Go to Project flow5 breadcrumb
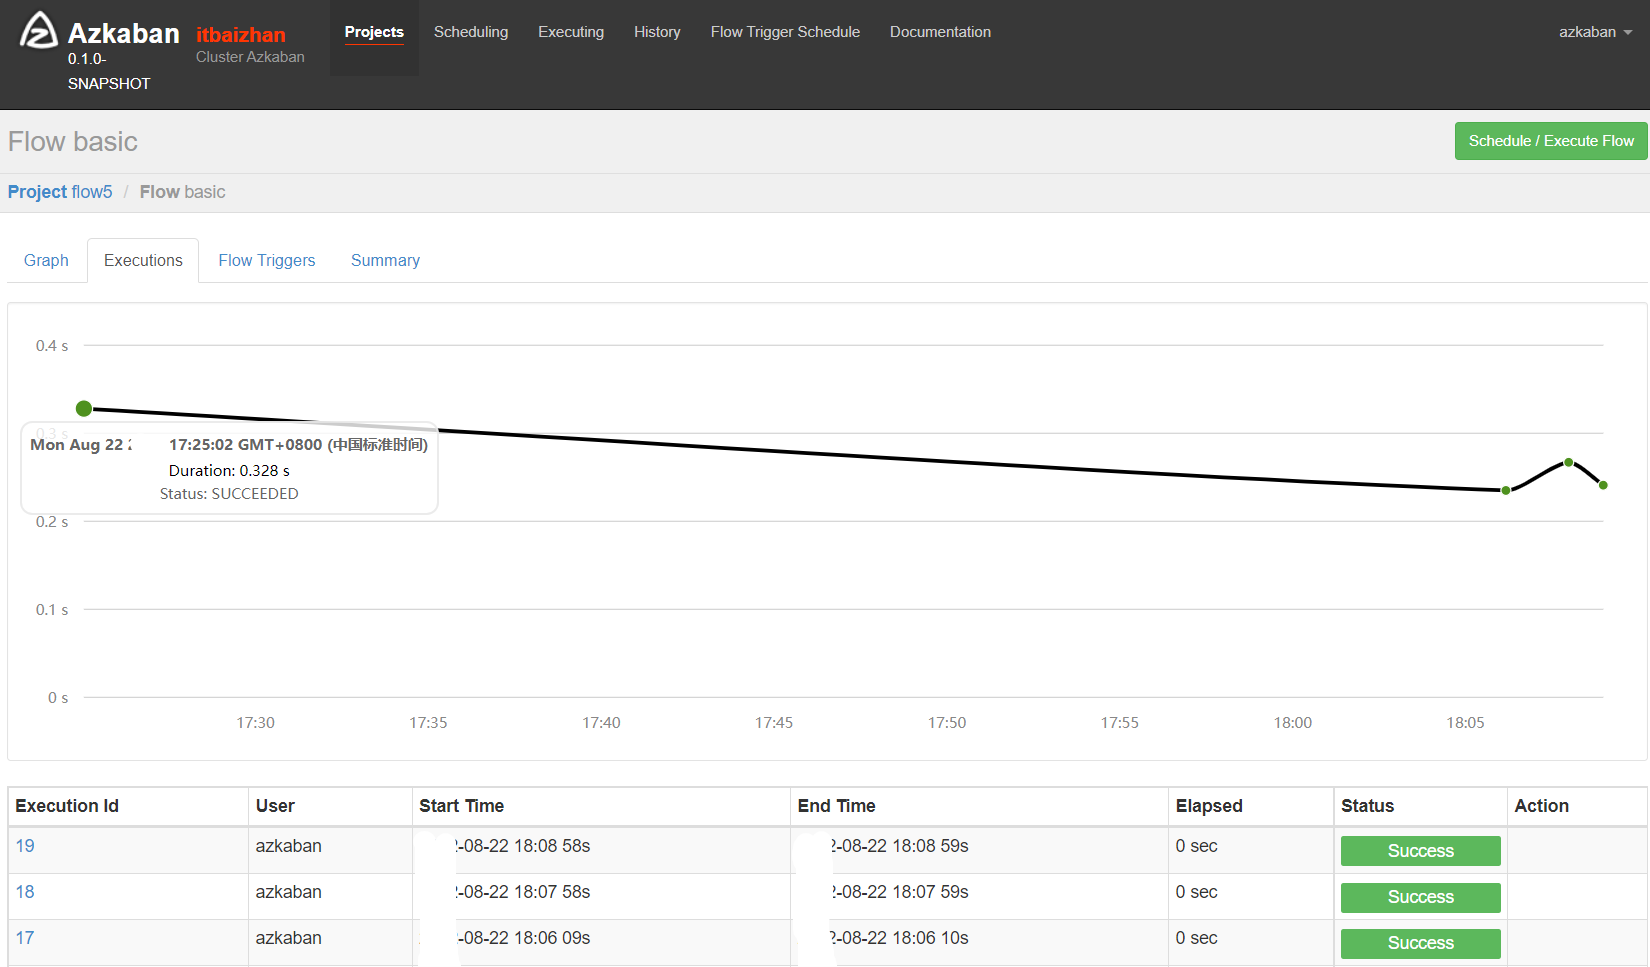Viewport: 1650px width, 967px height. [x=60, y=192]
